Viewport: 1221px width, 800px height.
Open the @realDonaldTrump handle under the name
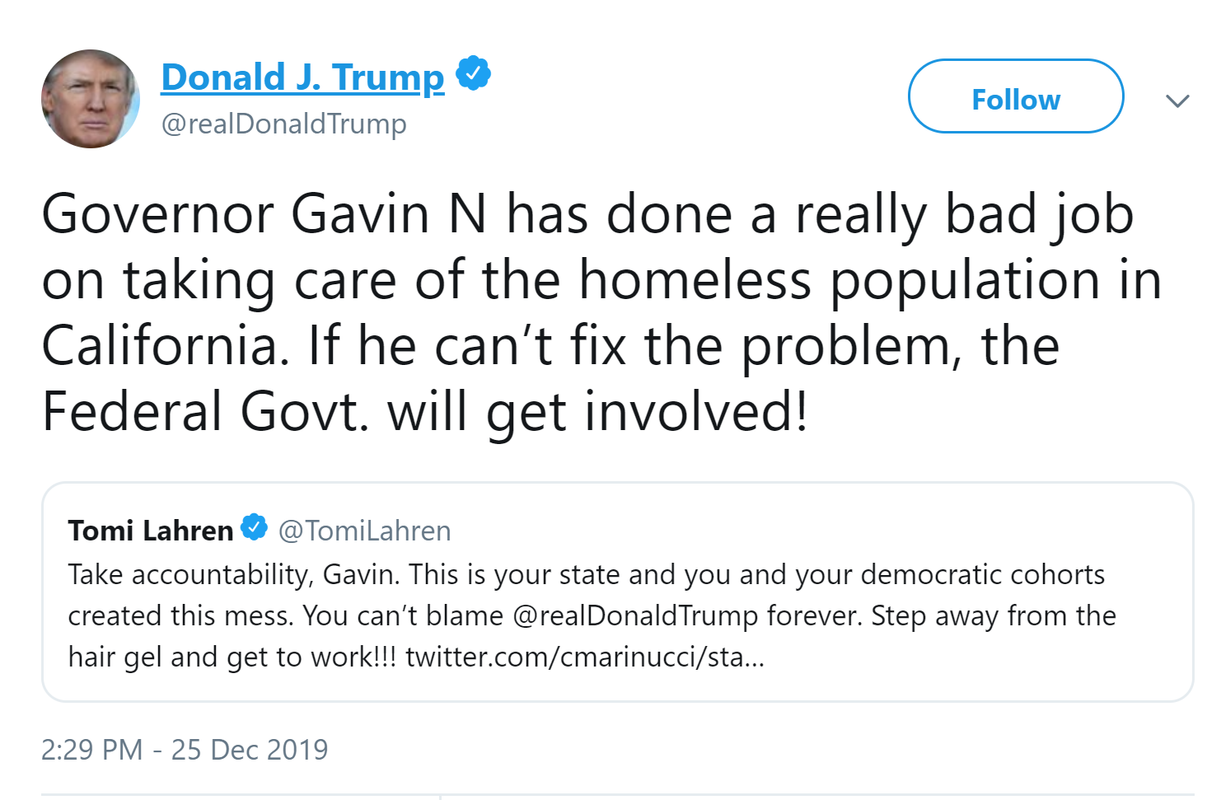coord(283,124)
